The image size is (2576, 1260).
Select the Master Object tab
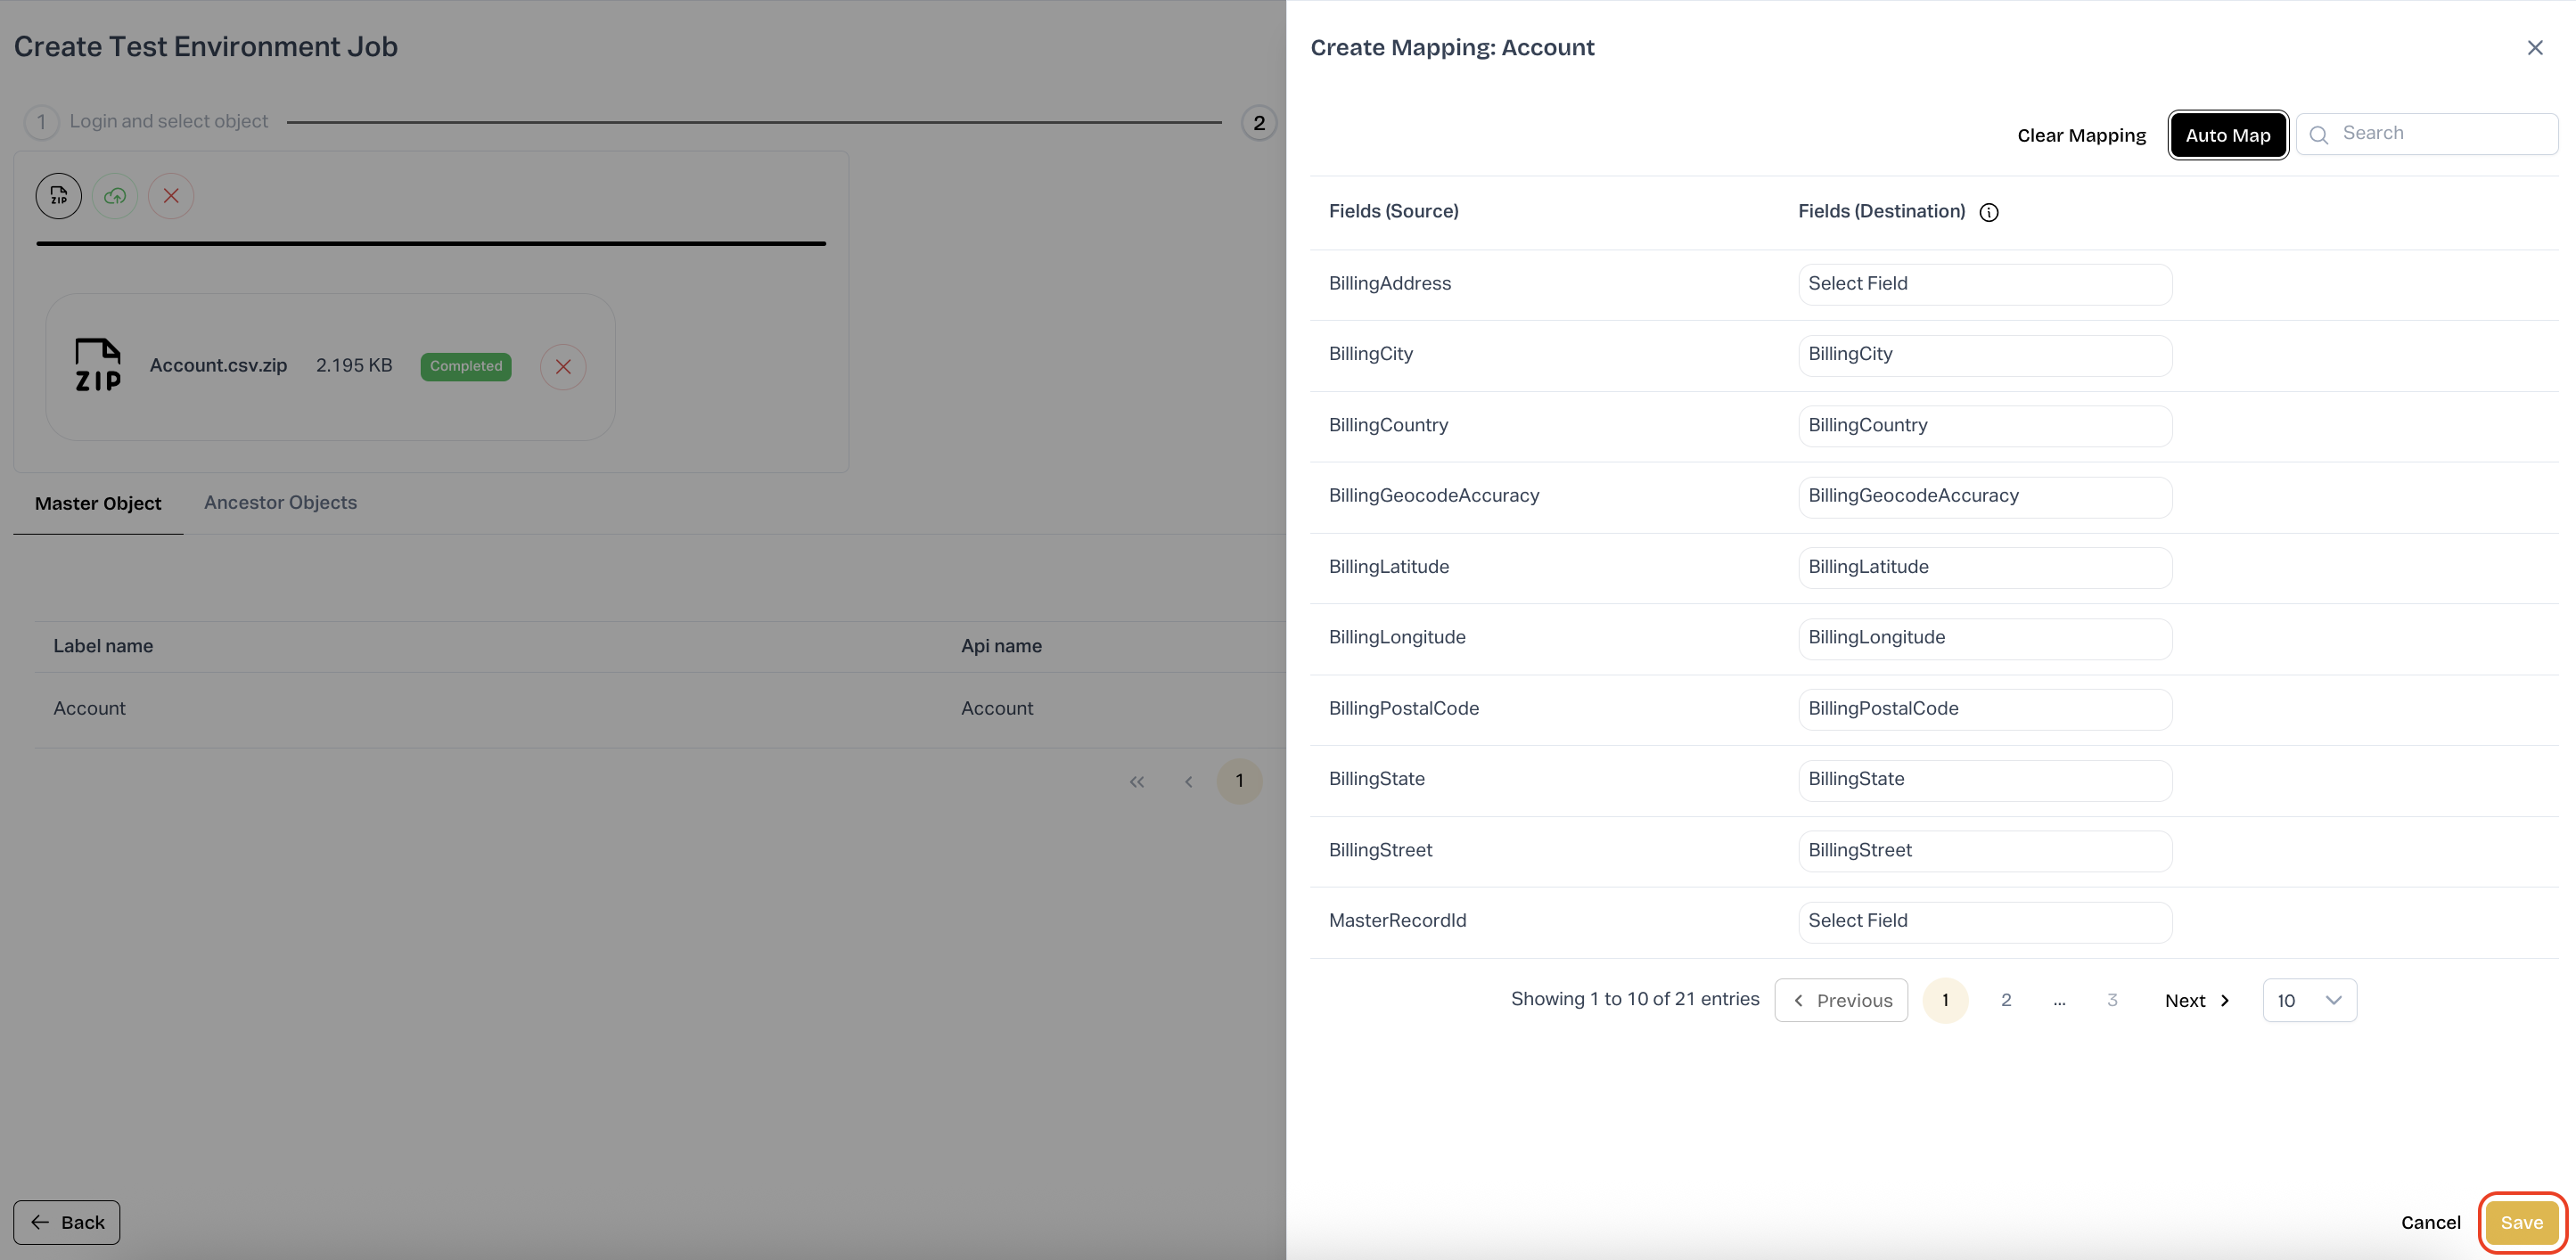pos(98,503)
